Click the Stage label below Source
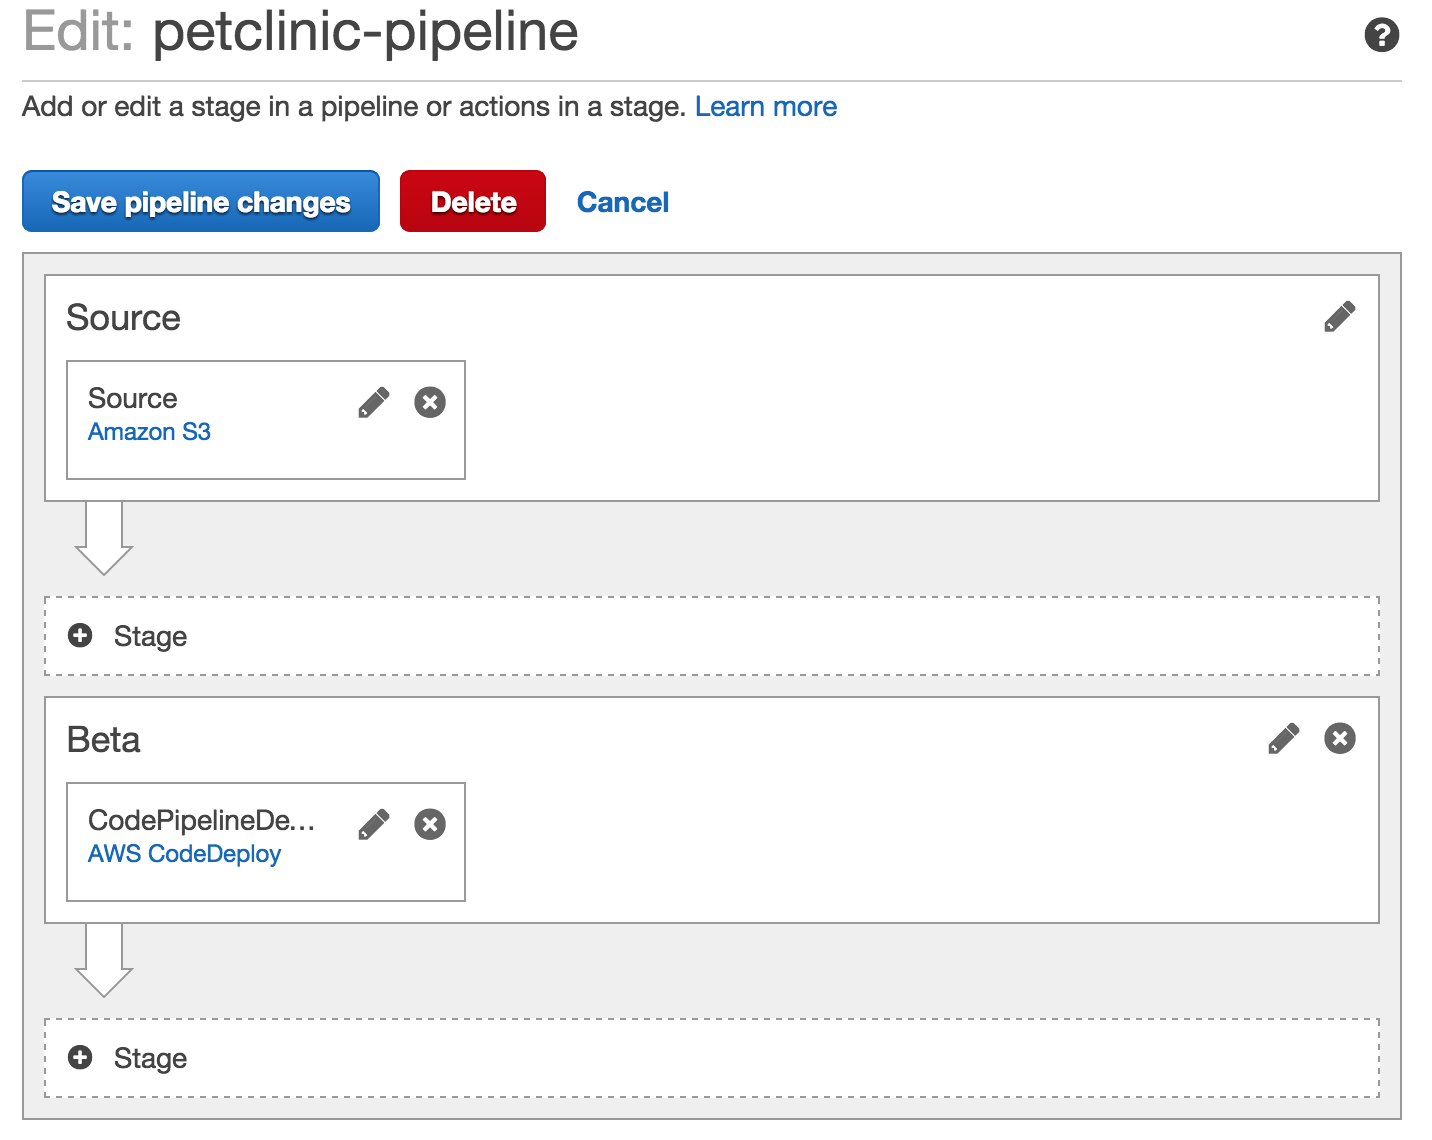Viewport: 1432px width, 1140px height. pyautogui.click(x=150, y=636)
